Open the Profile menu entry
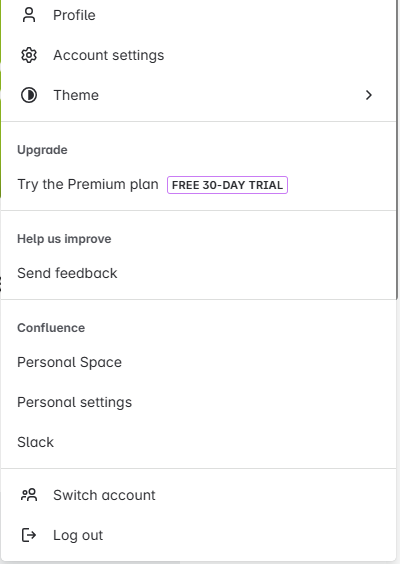The width and height of the screenshot is (400, 564). 199,15
